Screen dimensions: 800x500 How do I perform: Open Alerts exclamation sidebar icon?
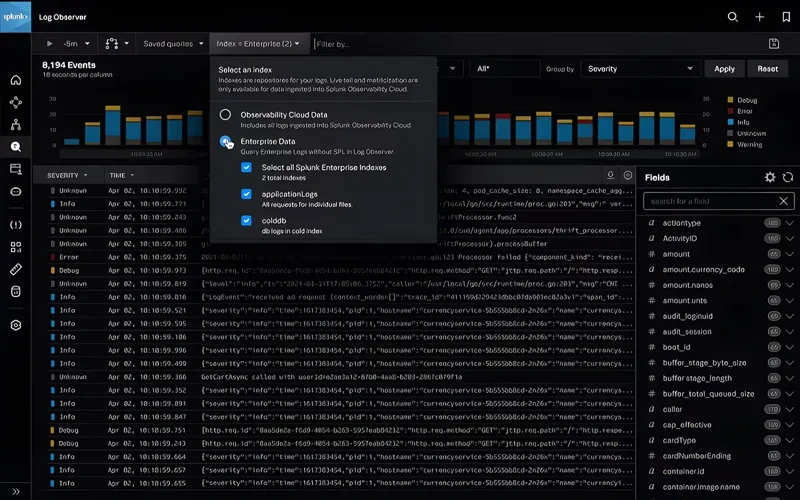[x=16, y=224]
